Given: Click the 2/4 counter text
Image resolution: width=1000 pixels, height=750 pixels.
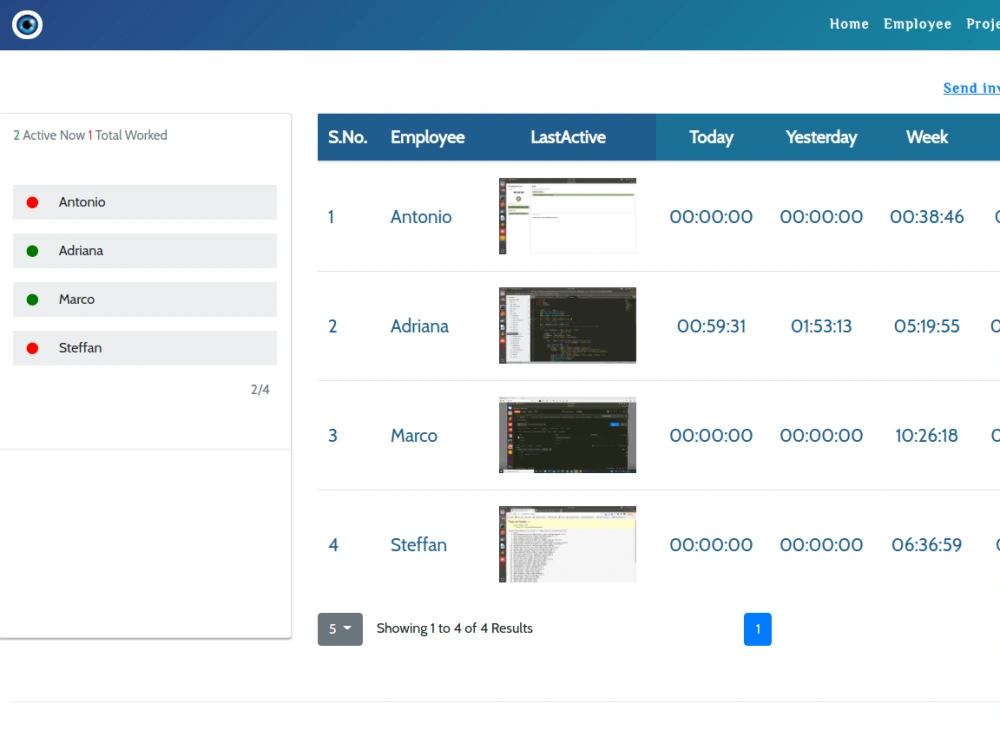Looking at the screenshot, I should pos(260,389).
